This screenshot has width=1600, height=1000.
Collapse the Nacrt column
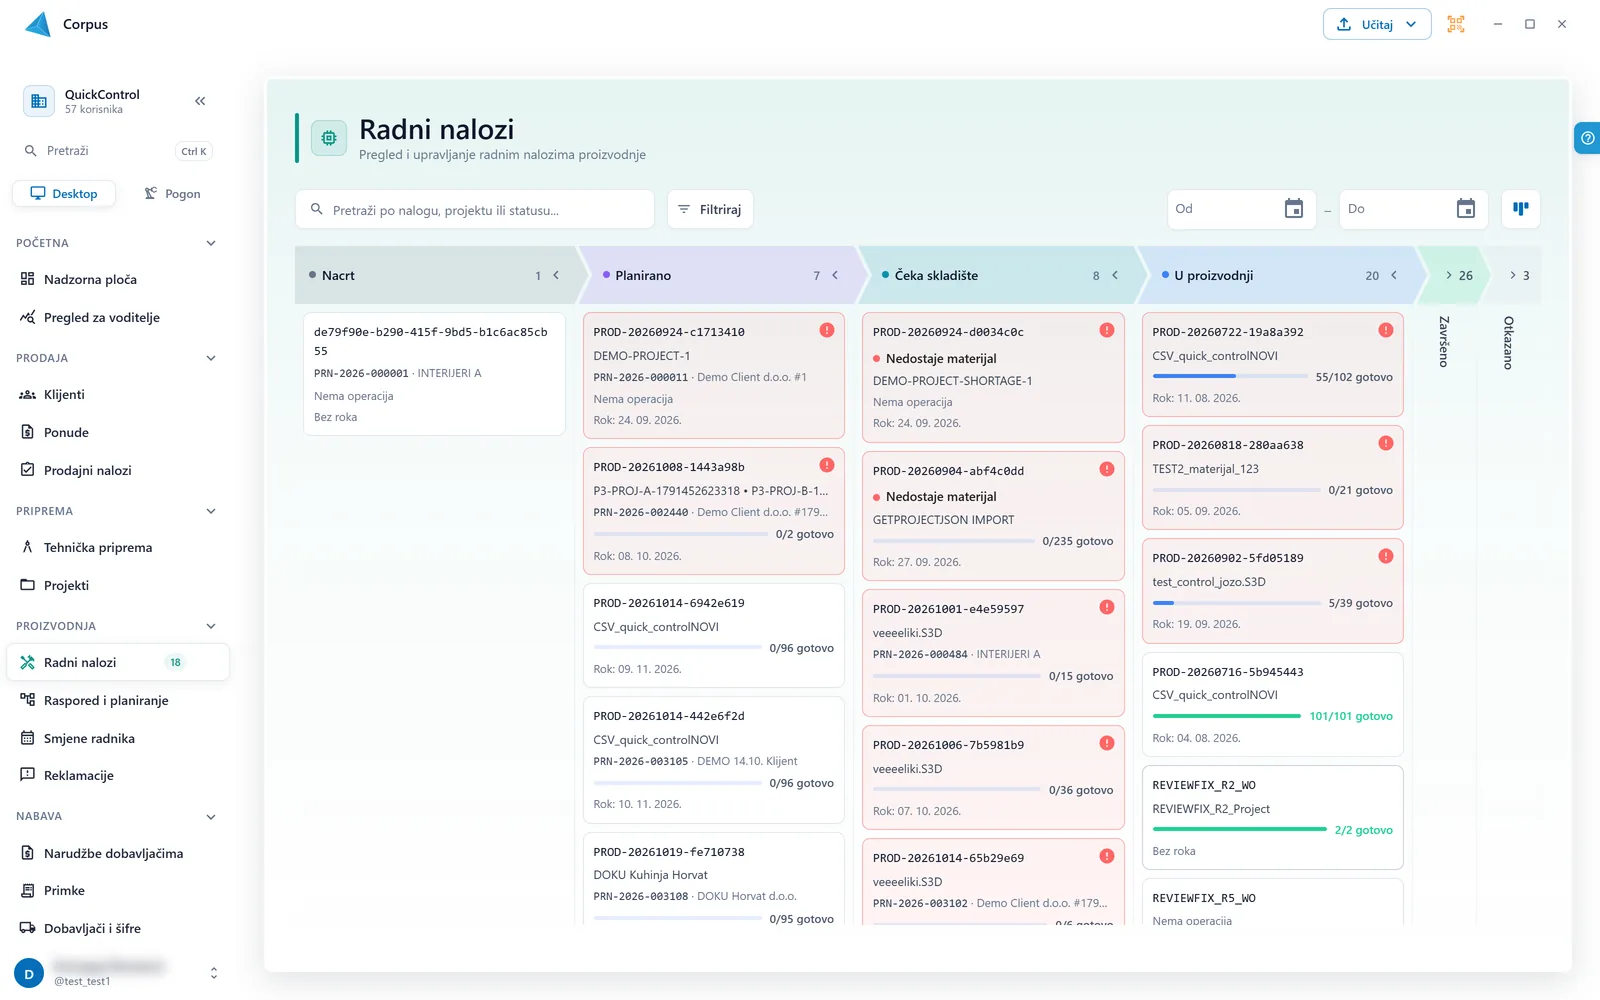click(x=556, y=275)
